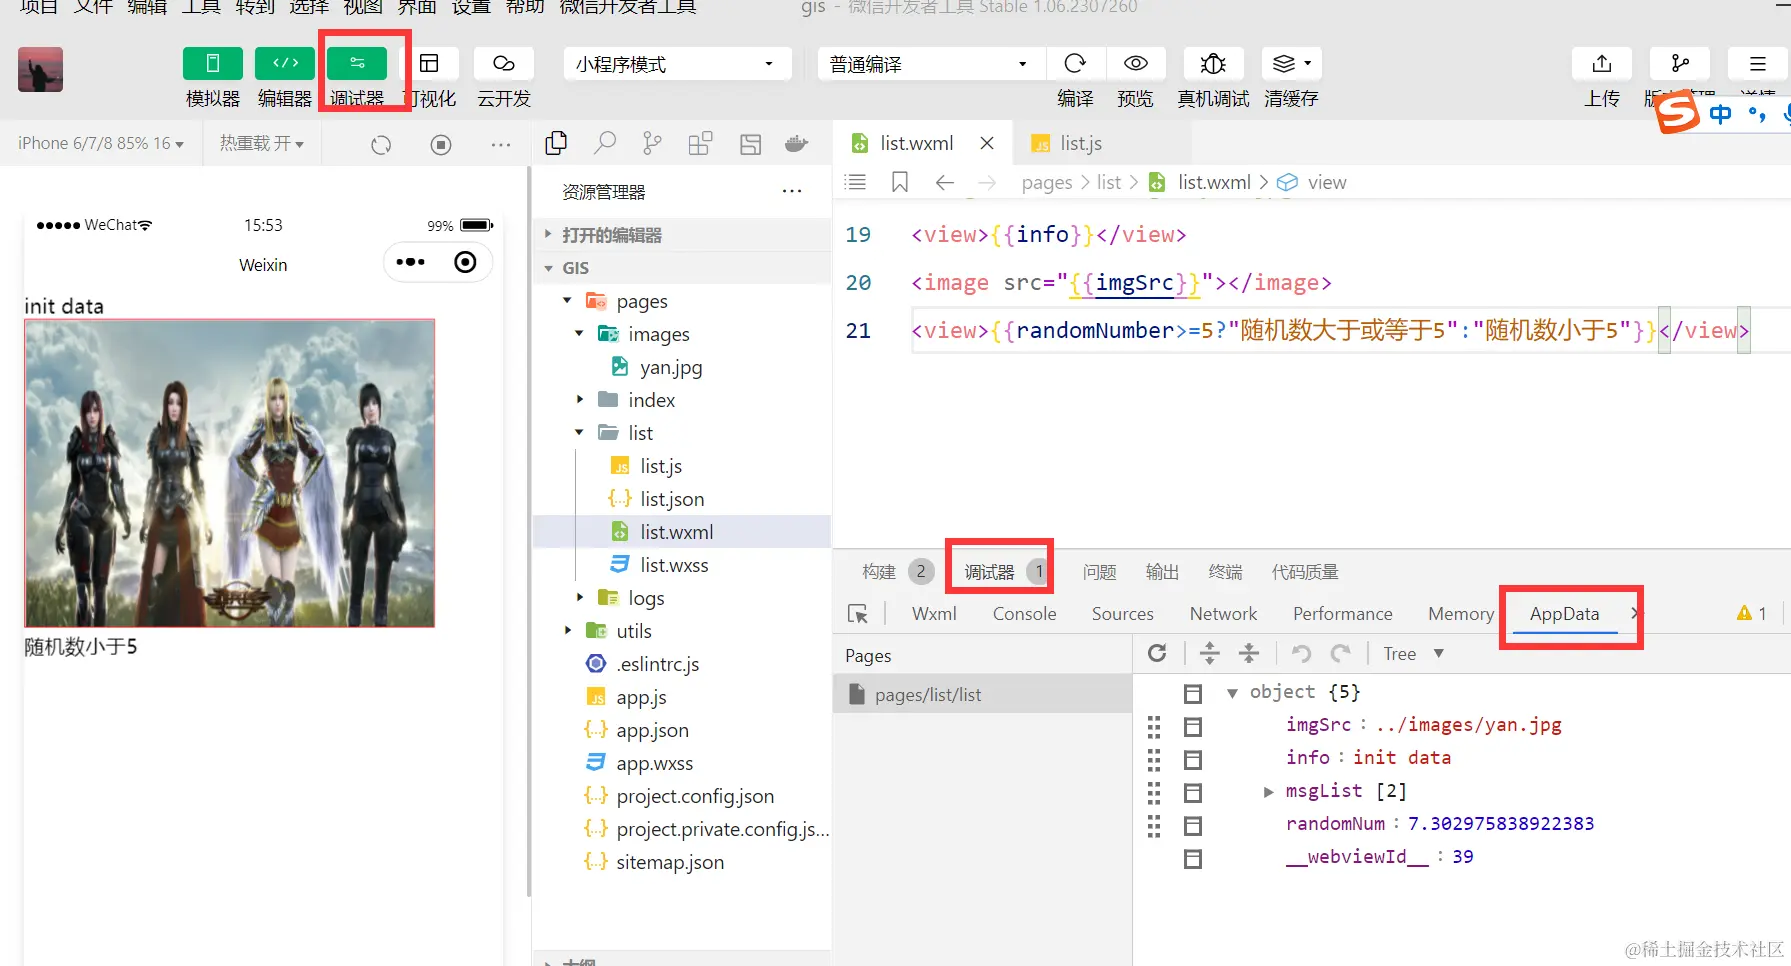
Task: Open sitemap.json file
Action: pyautogui.click(x=669, y=862)
